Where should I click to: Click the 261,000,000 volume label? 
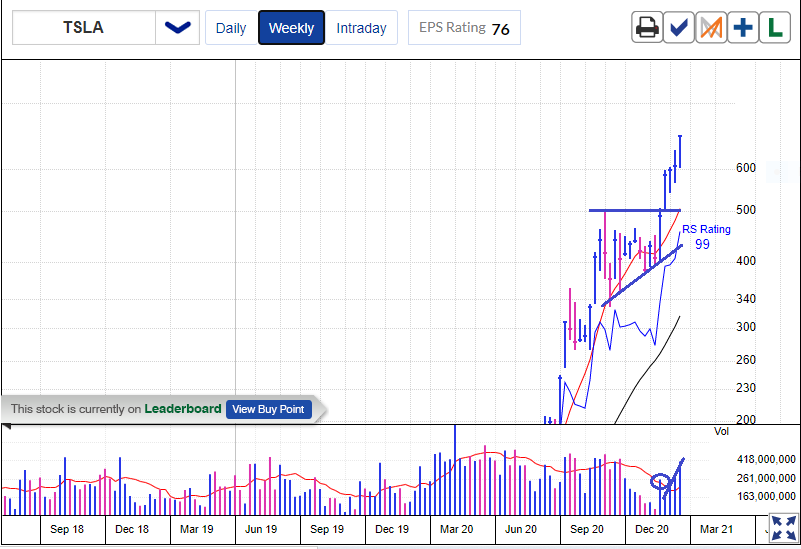[766, 478]
